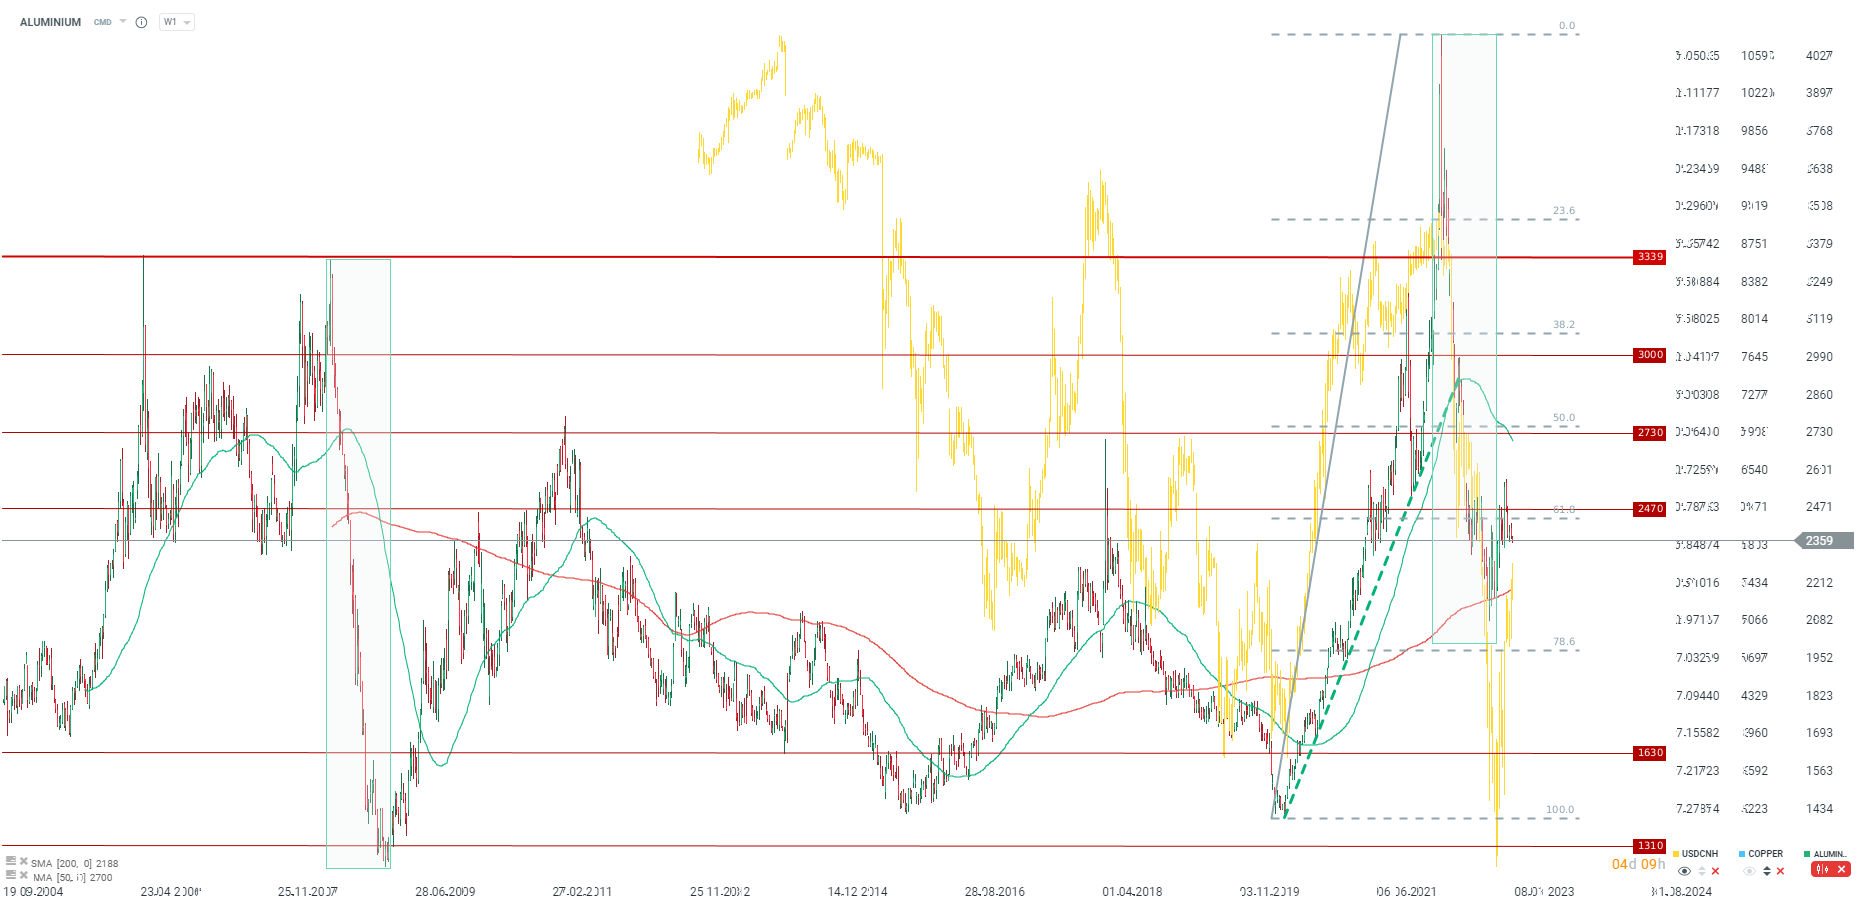Select the 3339 horizontal line price tag
This screenshot has height=909, width=1866.
(1650, 257)
